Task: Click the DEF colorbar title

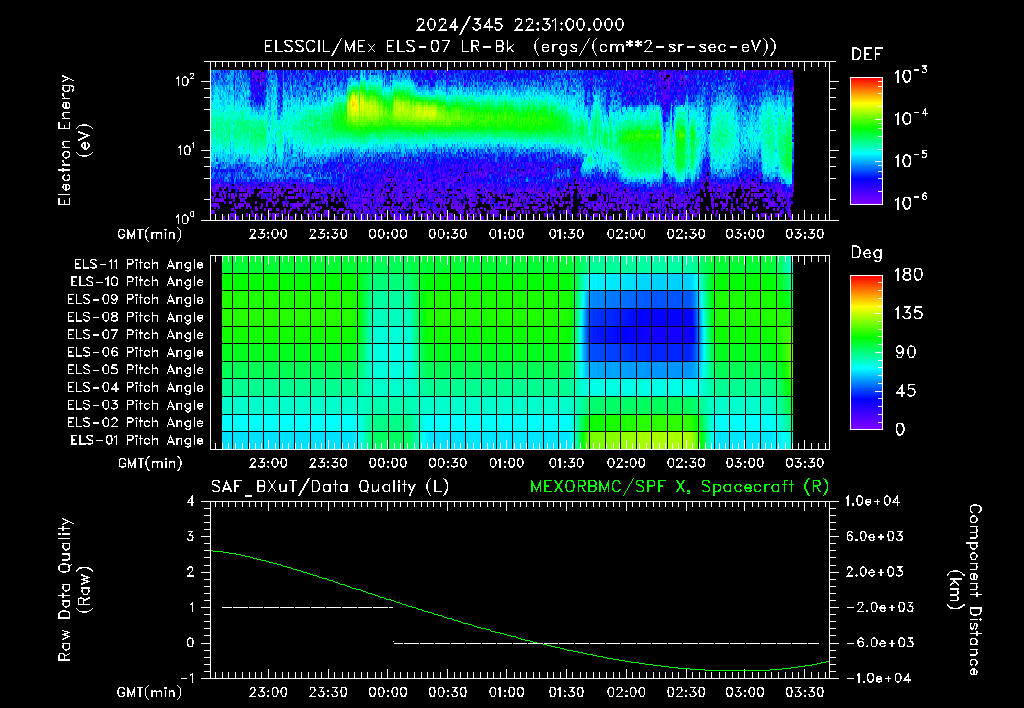Action: click(x=867, y=55)
